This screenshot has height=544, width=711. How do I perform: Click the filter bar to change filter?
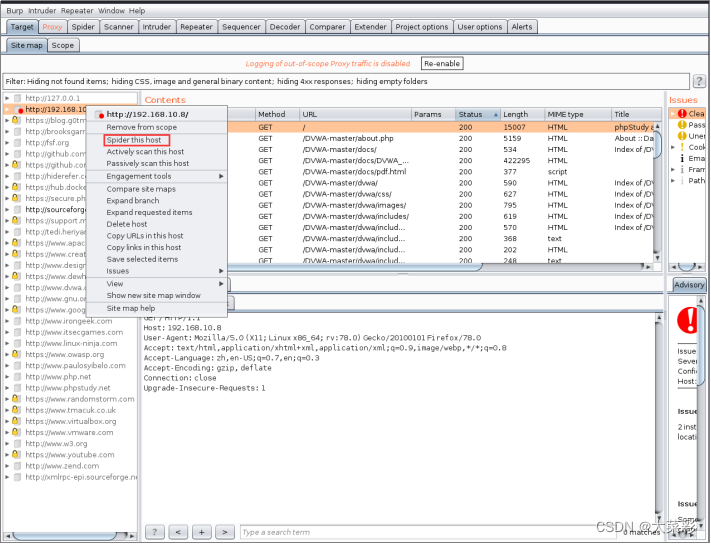click(346, 82)
